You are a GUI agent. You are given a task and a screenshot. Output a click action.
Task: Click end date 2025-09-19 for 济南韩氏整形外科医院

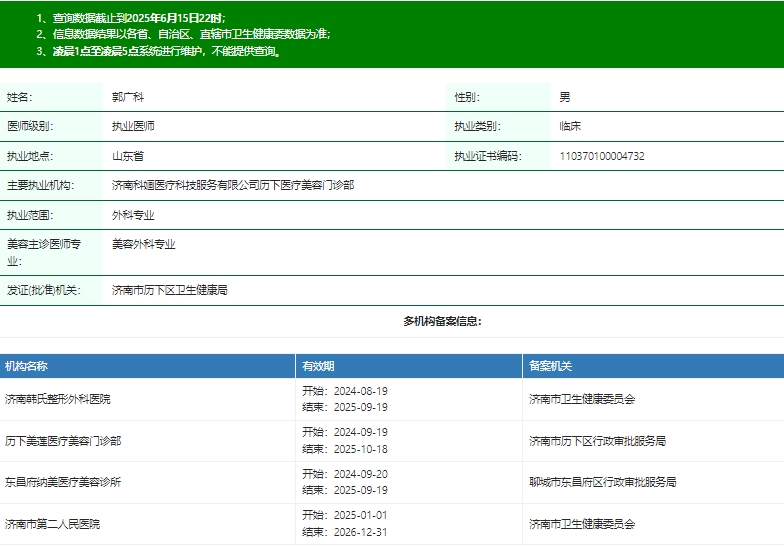coord(361,407)
